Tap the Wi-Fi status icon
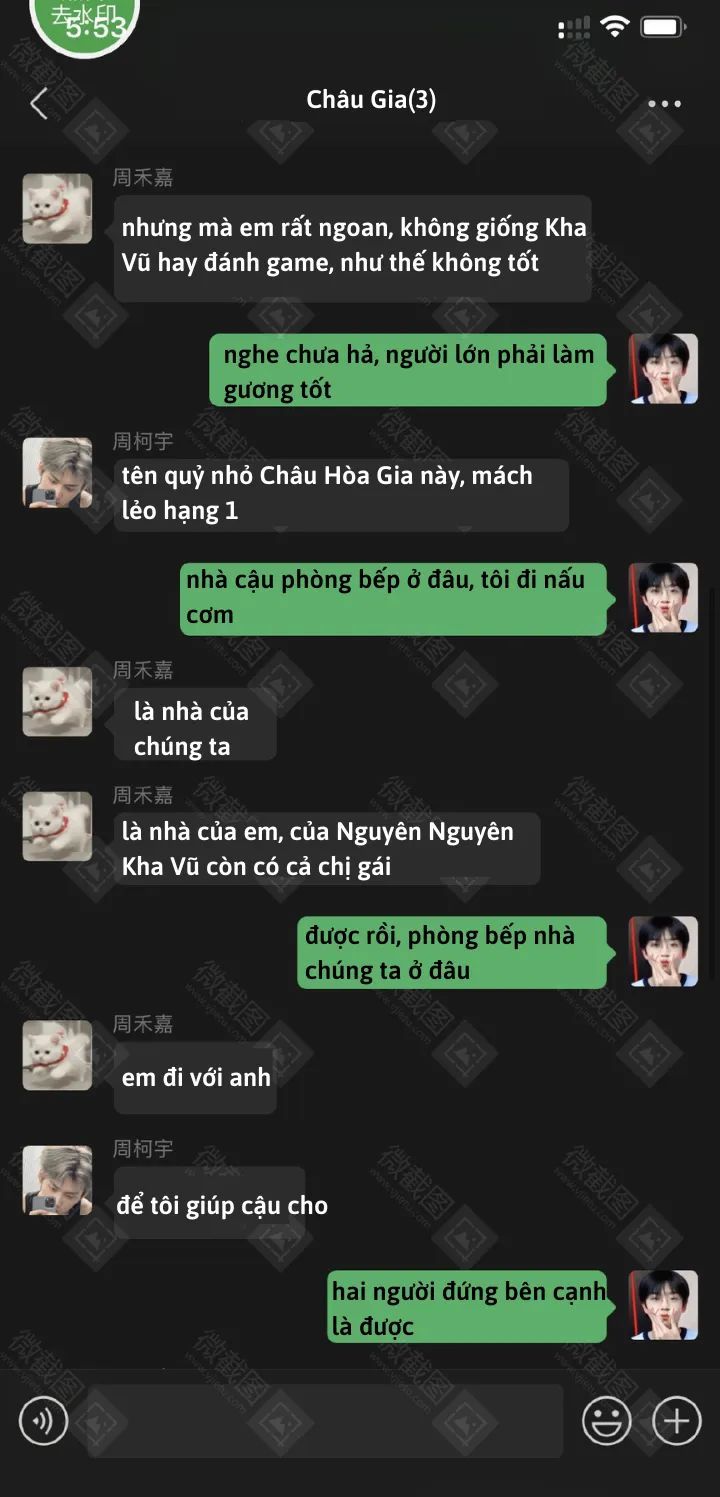The image size is (720, 1497). click(x=615, y=27)
